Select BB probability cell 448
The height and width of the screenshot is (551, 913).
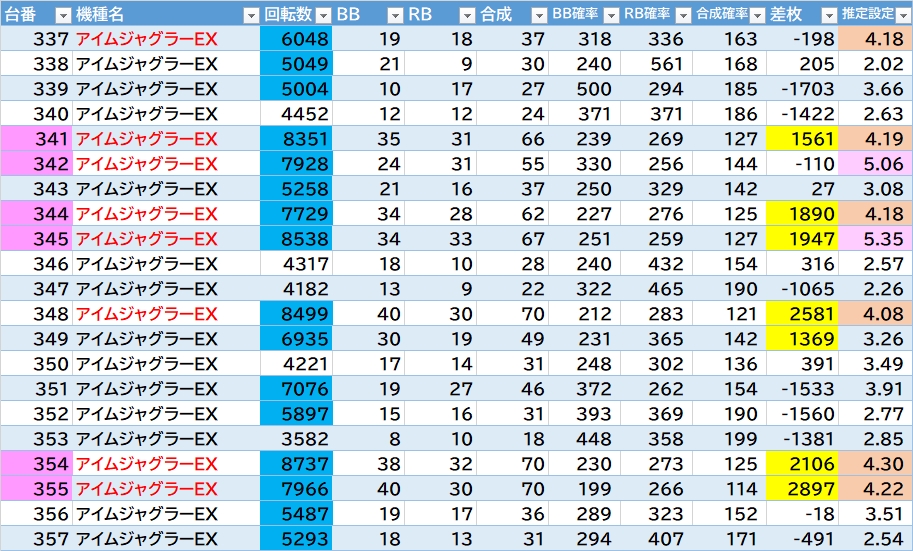[585, 439]
